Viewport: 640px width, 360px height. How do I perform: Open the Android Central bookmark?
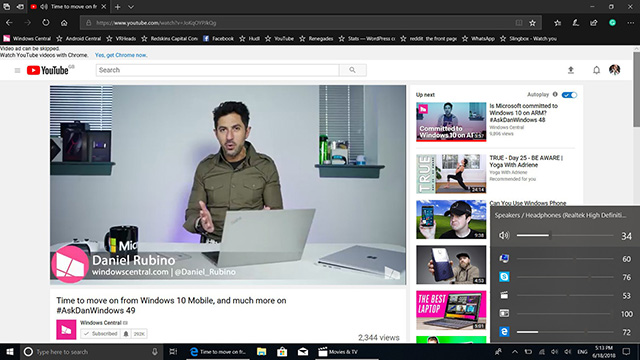78,38
